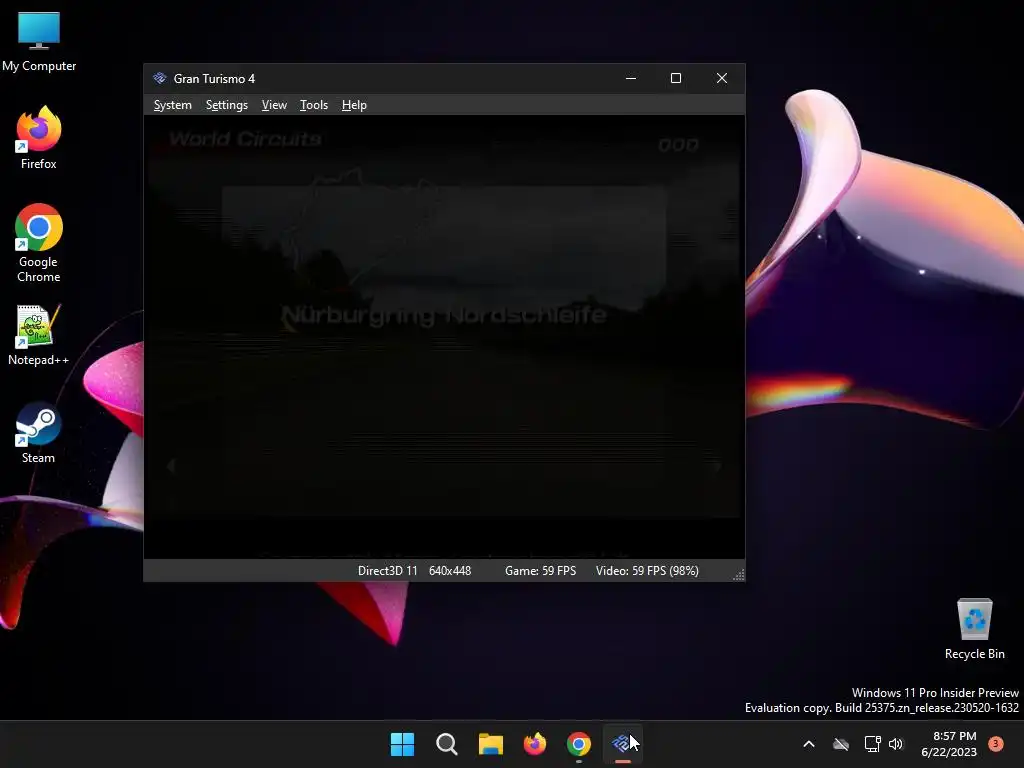This screenshot has height=768, width=1024.
Task: Close the Gran Turismo 4 window
Action: pos(722,78)
